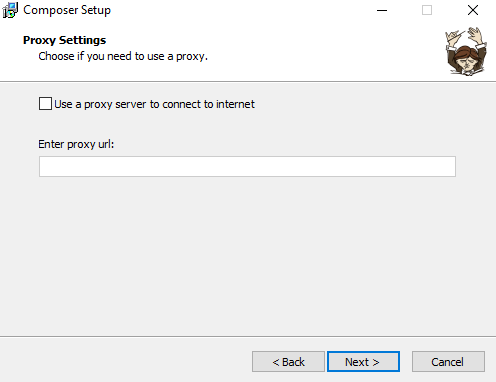
Task: Cancel the Composer setup
Action: (448, 362)
